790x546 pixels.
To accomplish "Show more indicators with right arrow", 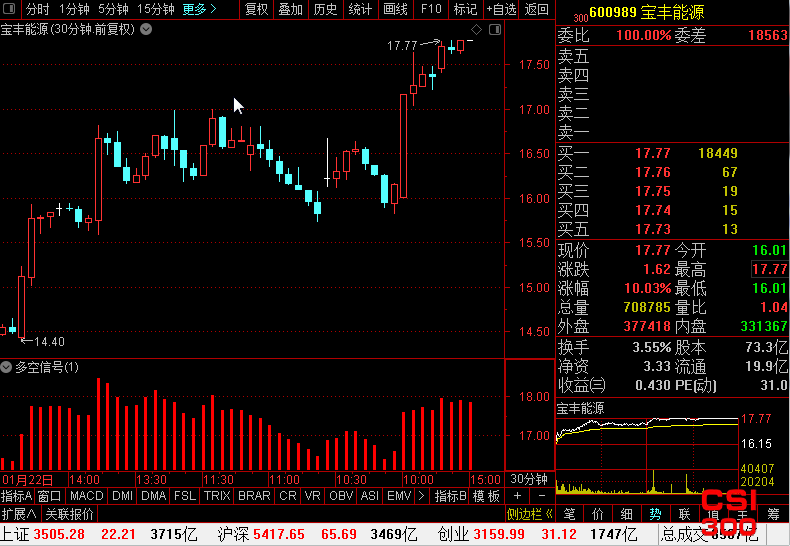I will pyautogui.click(x=422, y=496).
